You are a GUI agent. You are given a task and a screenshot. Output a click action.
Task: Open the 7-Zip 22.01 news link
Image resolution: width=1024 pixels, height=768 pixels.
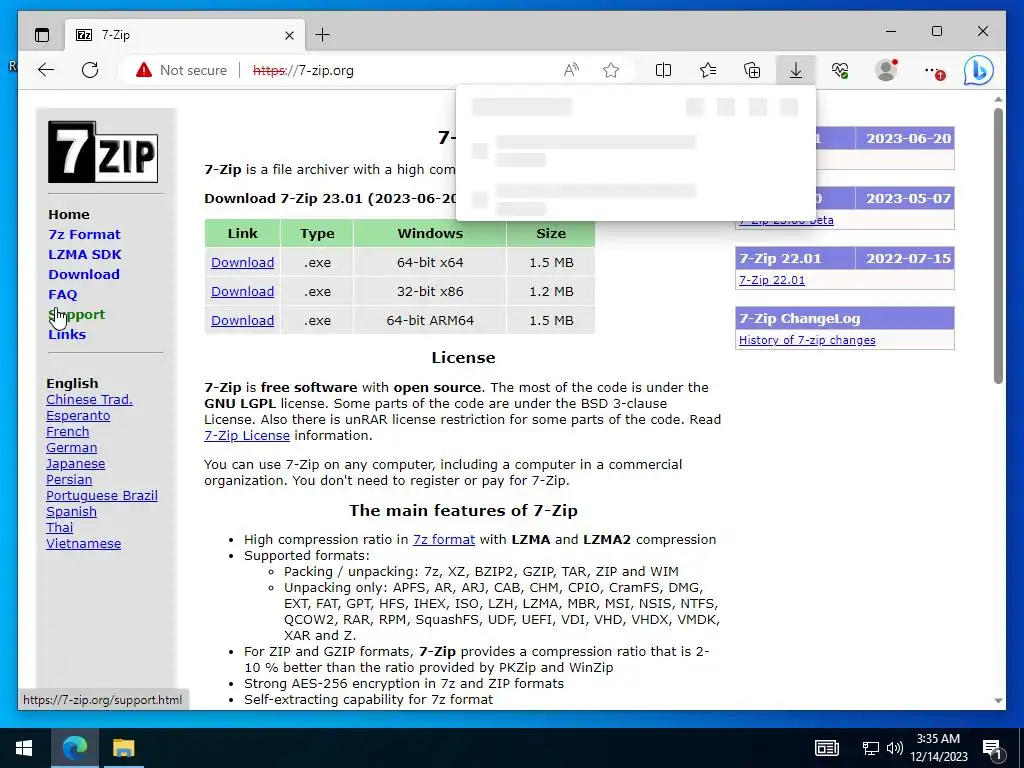[x=771, y=280]
